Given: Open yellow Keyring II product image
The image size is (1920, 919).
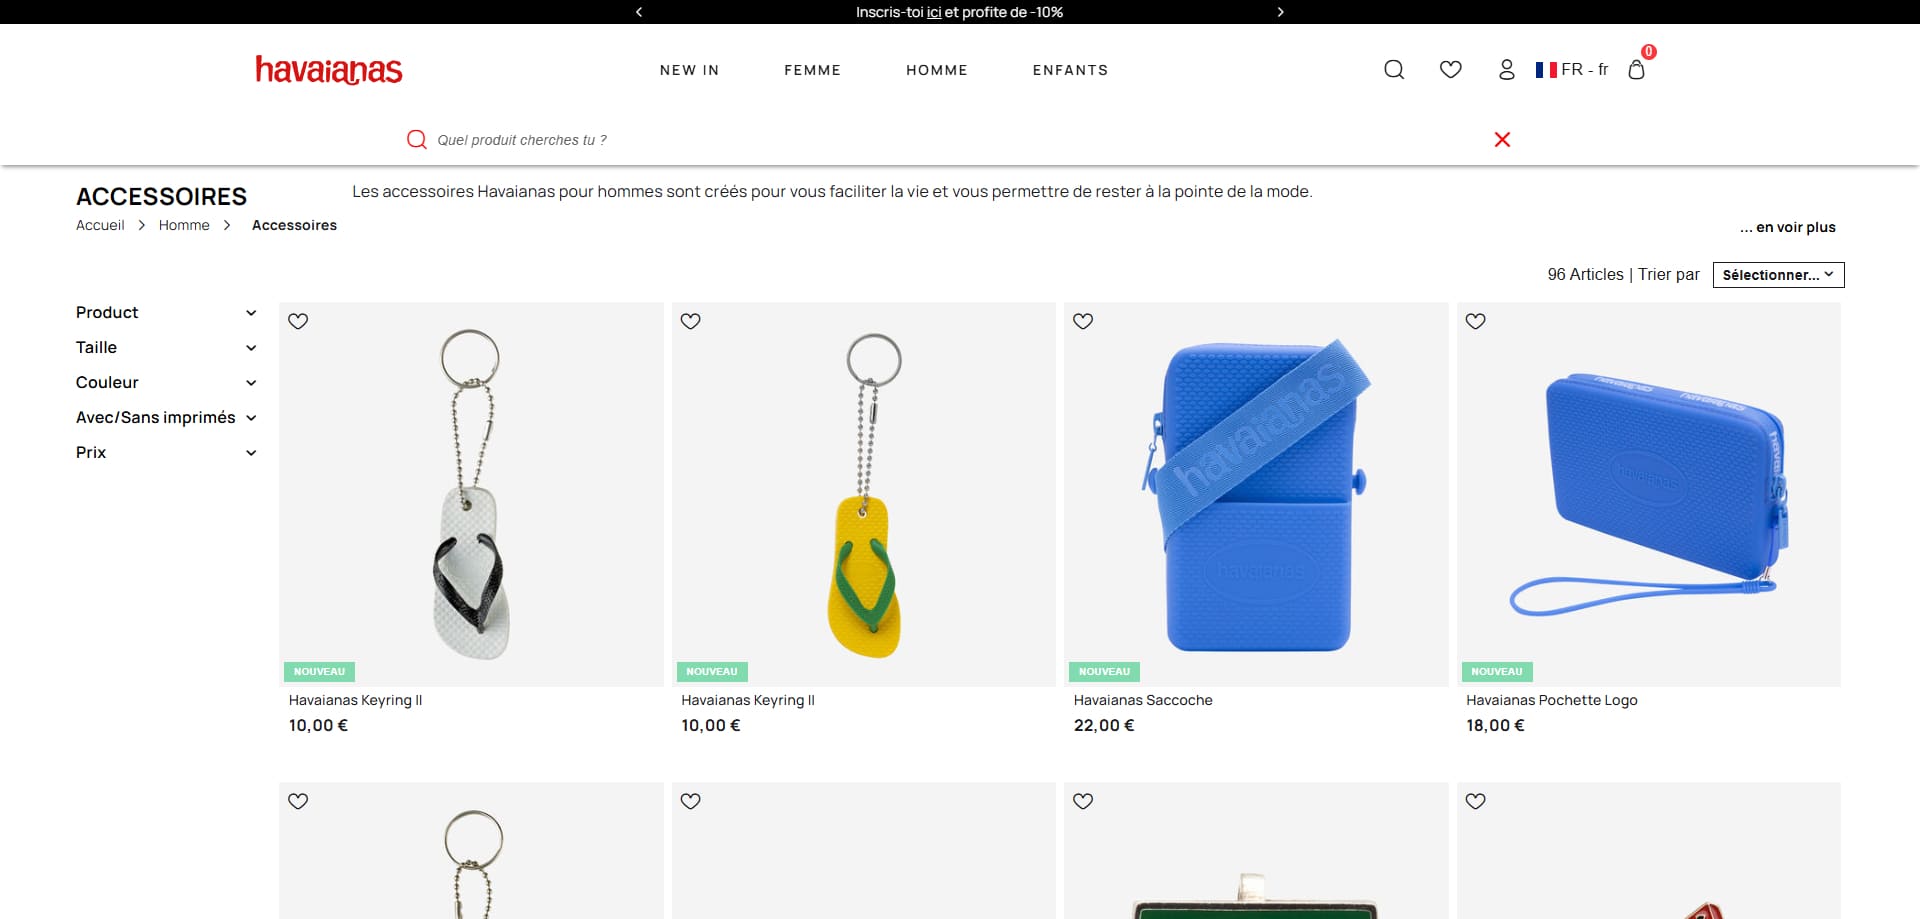Looking at the screenshot, I should (864, 494).
